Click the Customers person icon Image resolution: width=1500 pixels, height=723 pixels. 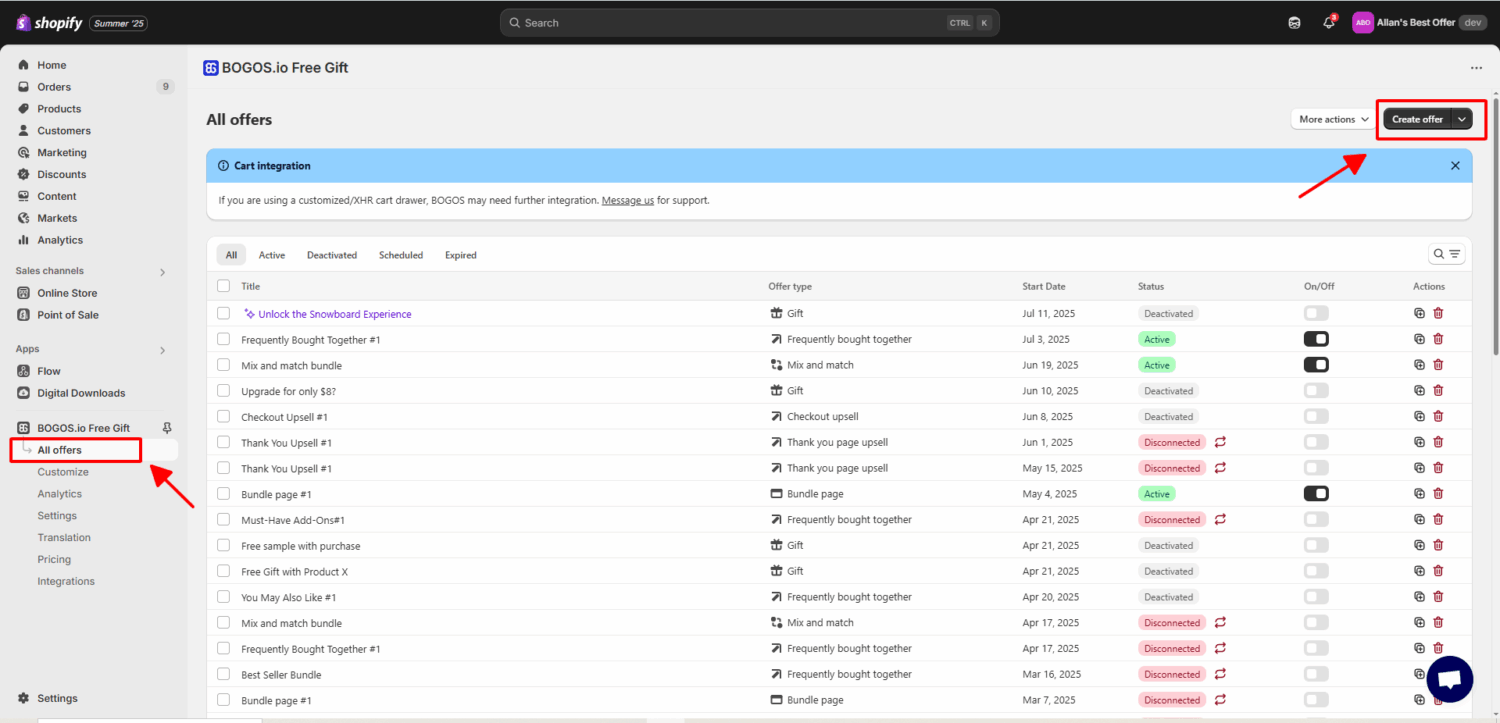click(x=24, y=131)
